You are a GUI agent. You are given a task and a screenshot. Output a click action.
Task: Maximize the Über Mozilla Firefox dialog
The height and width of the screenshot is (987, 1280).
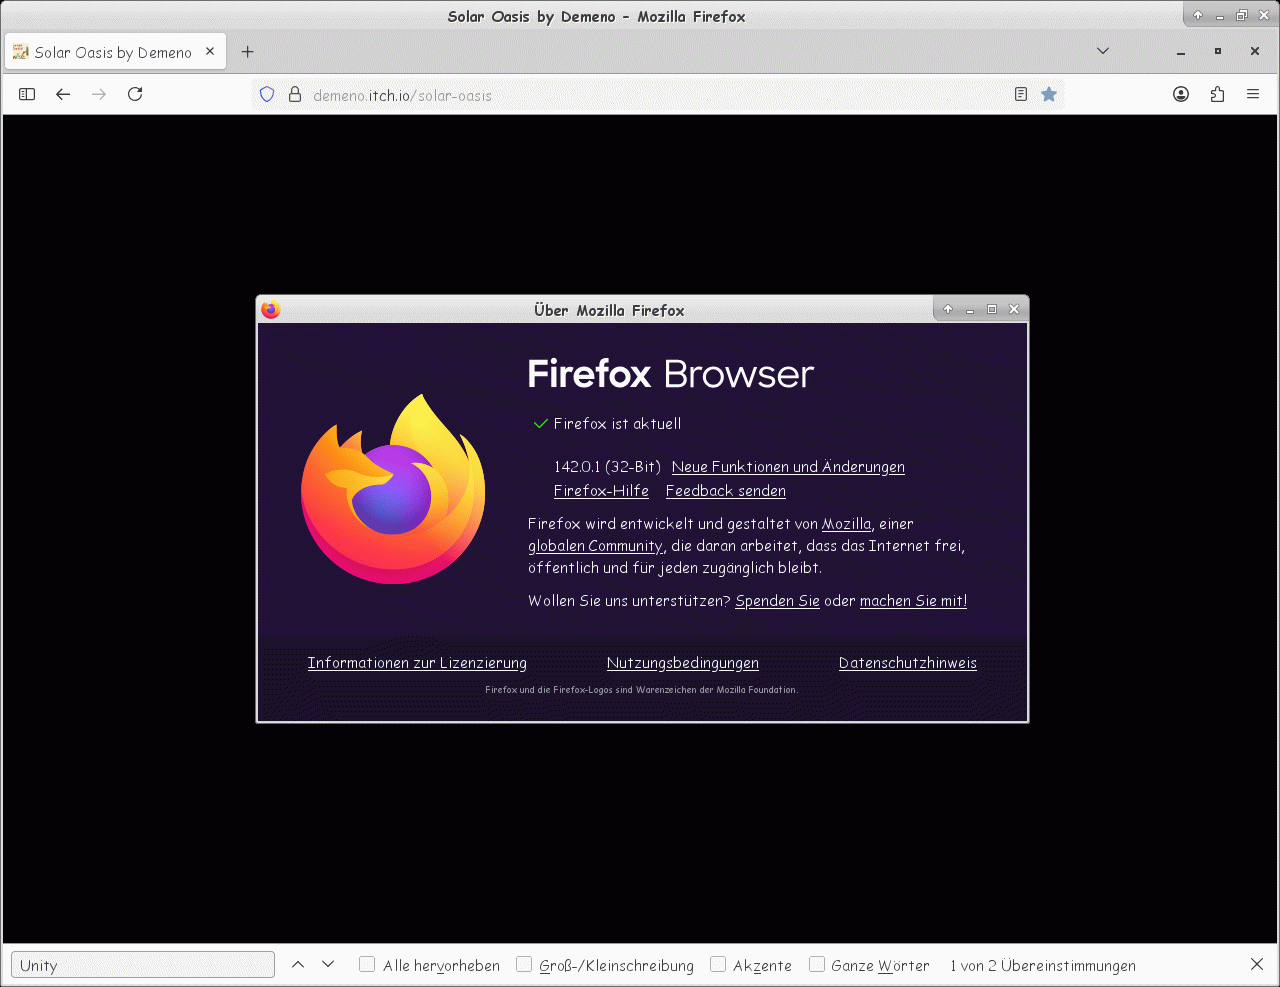pyautogui.click(x=992, y=309)
